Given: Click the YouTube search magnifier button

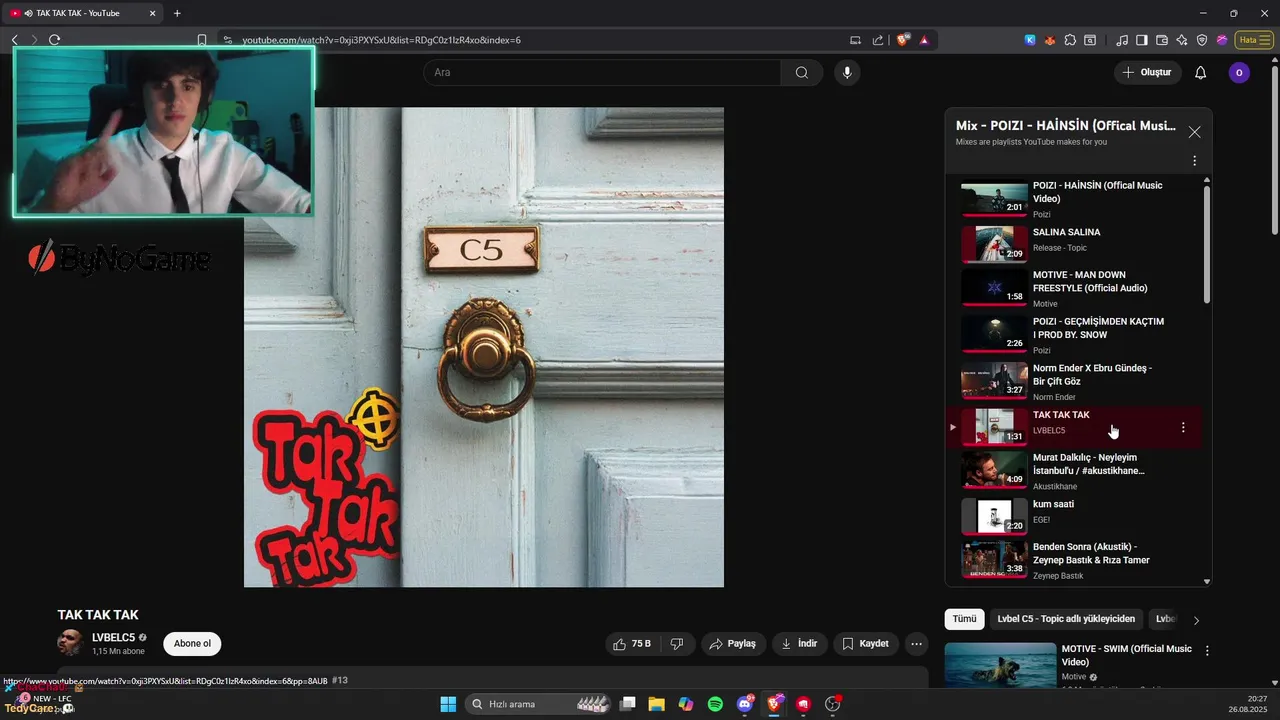Looking at the screenshot, I should pos(801,72).
